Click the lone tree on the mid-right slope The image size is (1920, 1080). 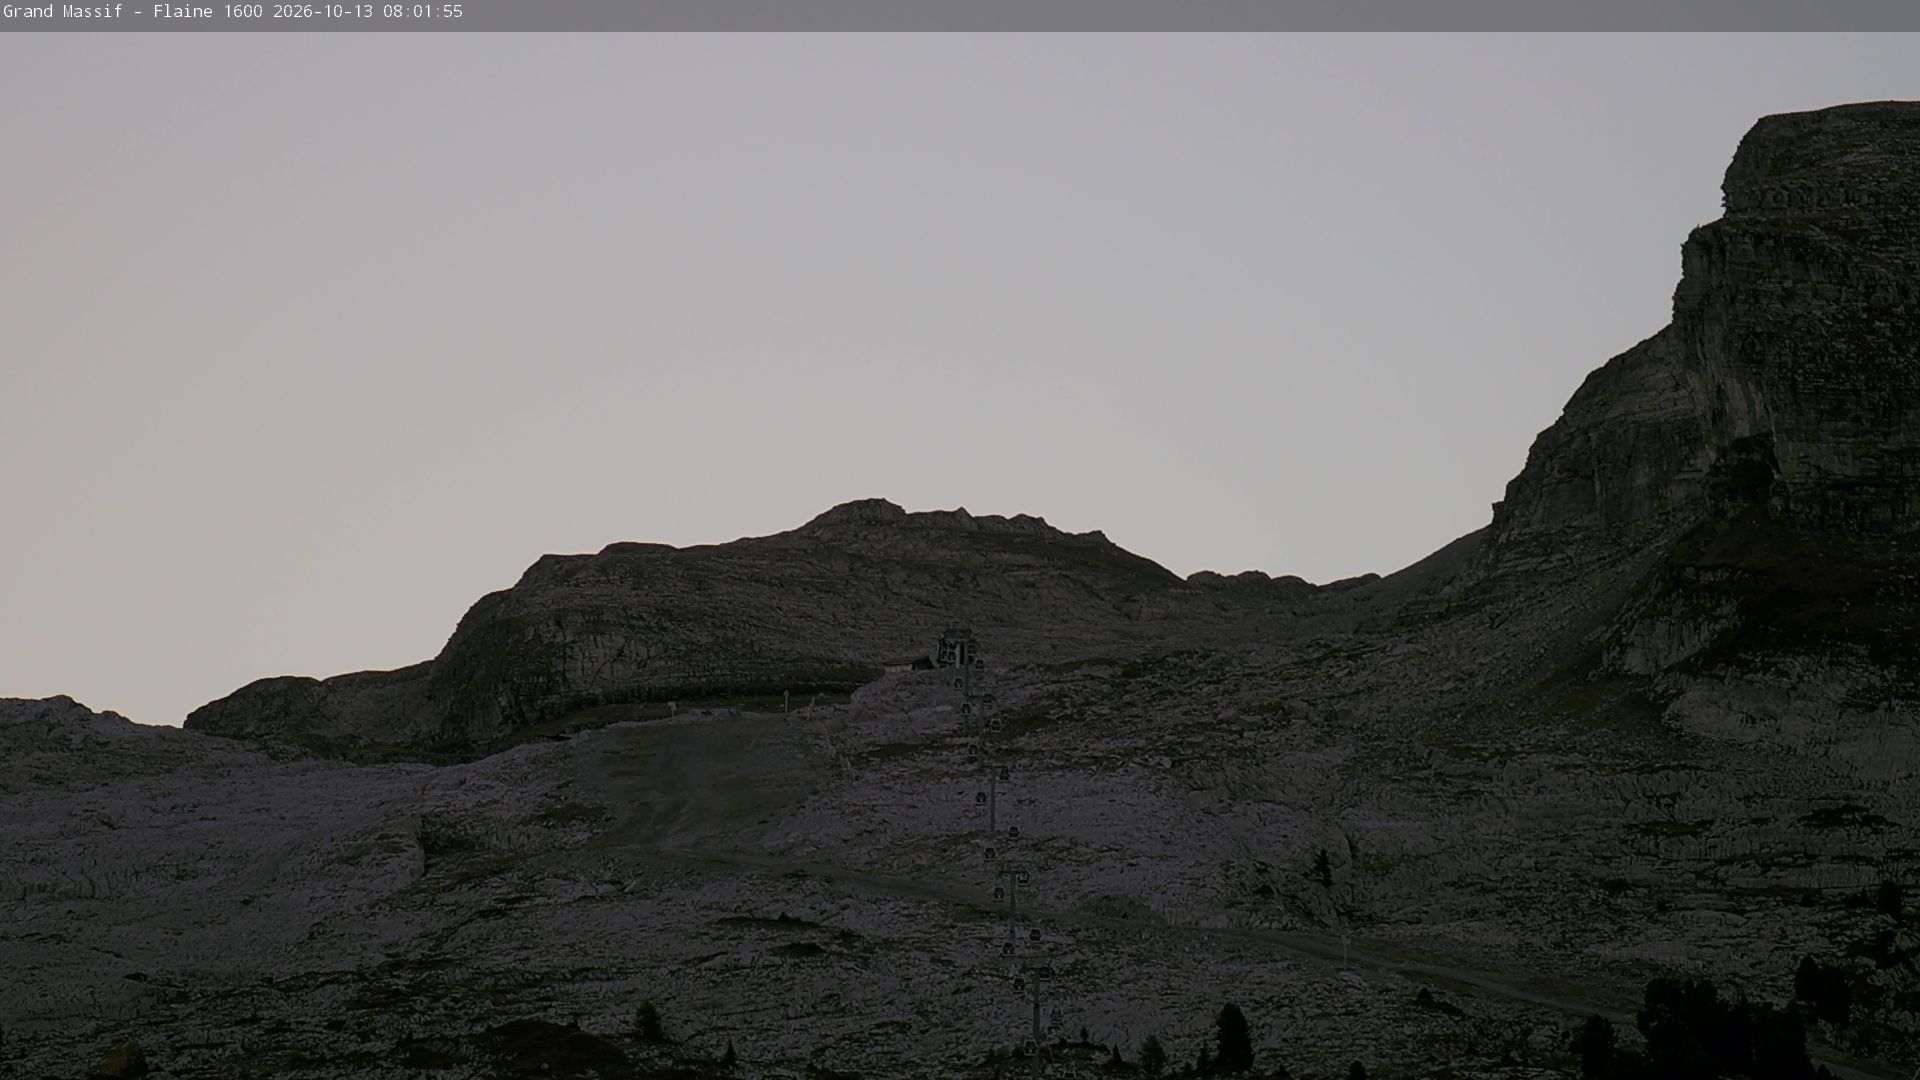point(1323,867)
